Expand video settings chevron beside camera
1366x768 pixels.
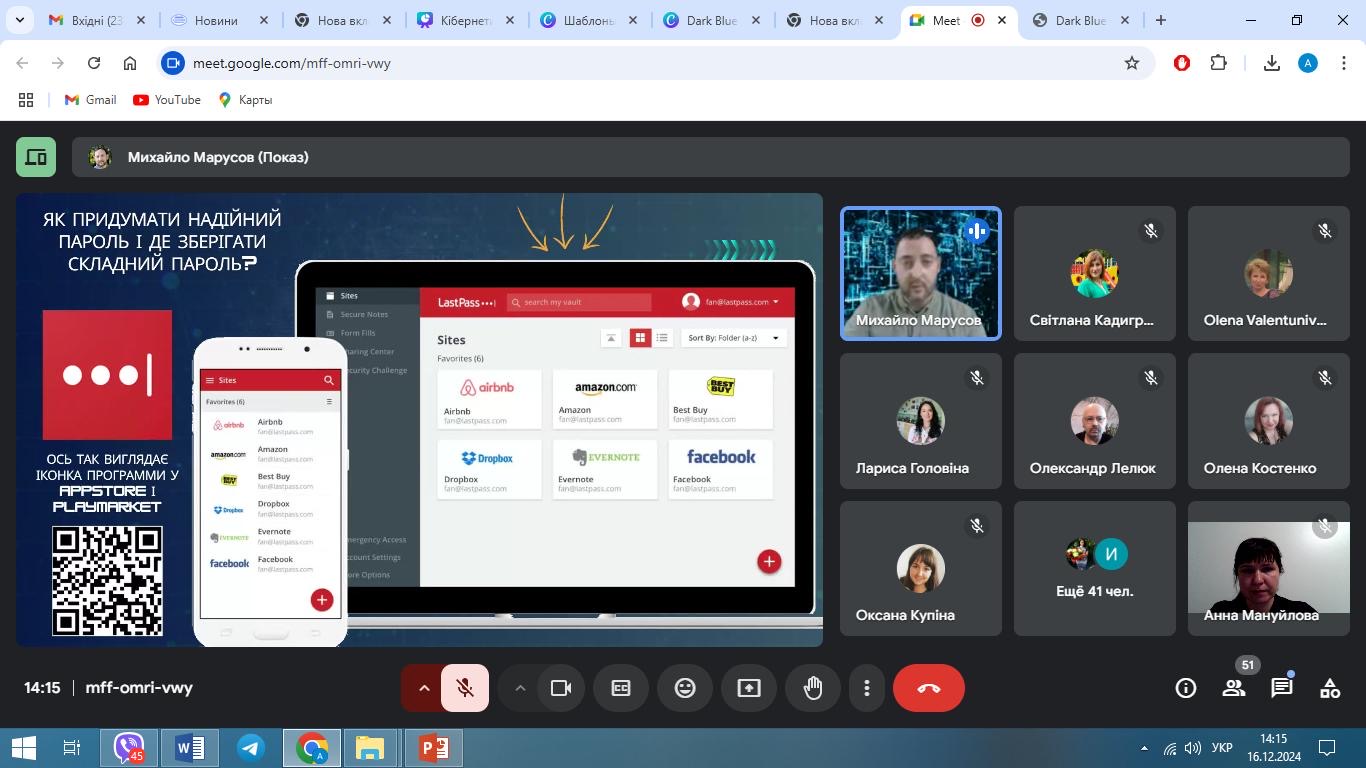520,688
